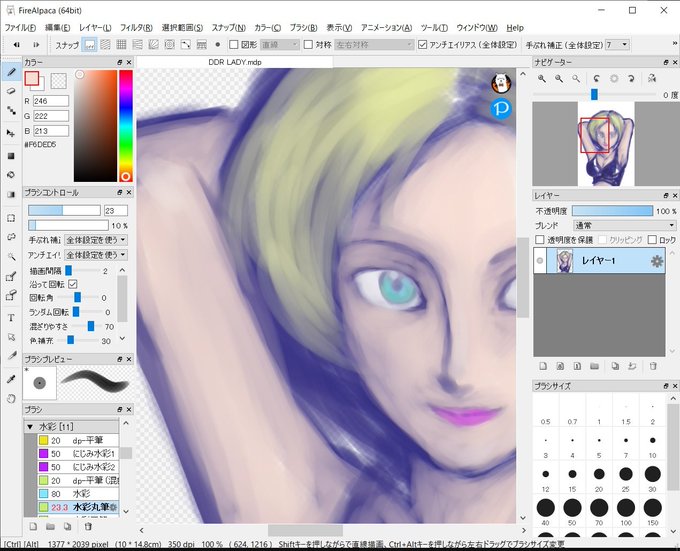Select the Text tool
The height and width of the screenshot is (551, 680).
point(11,318)
